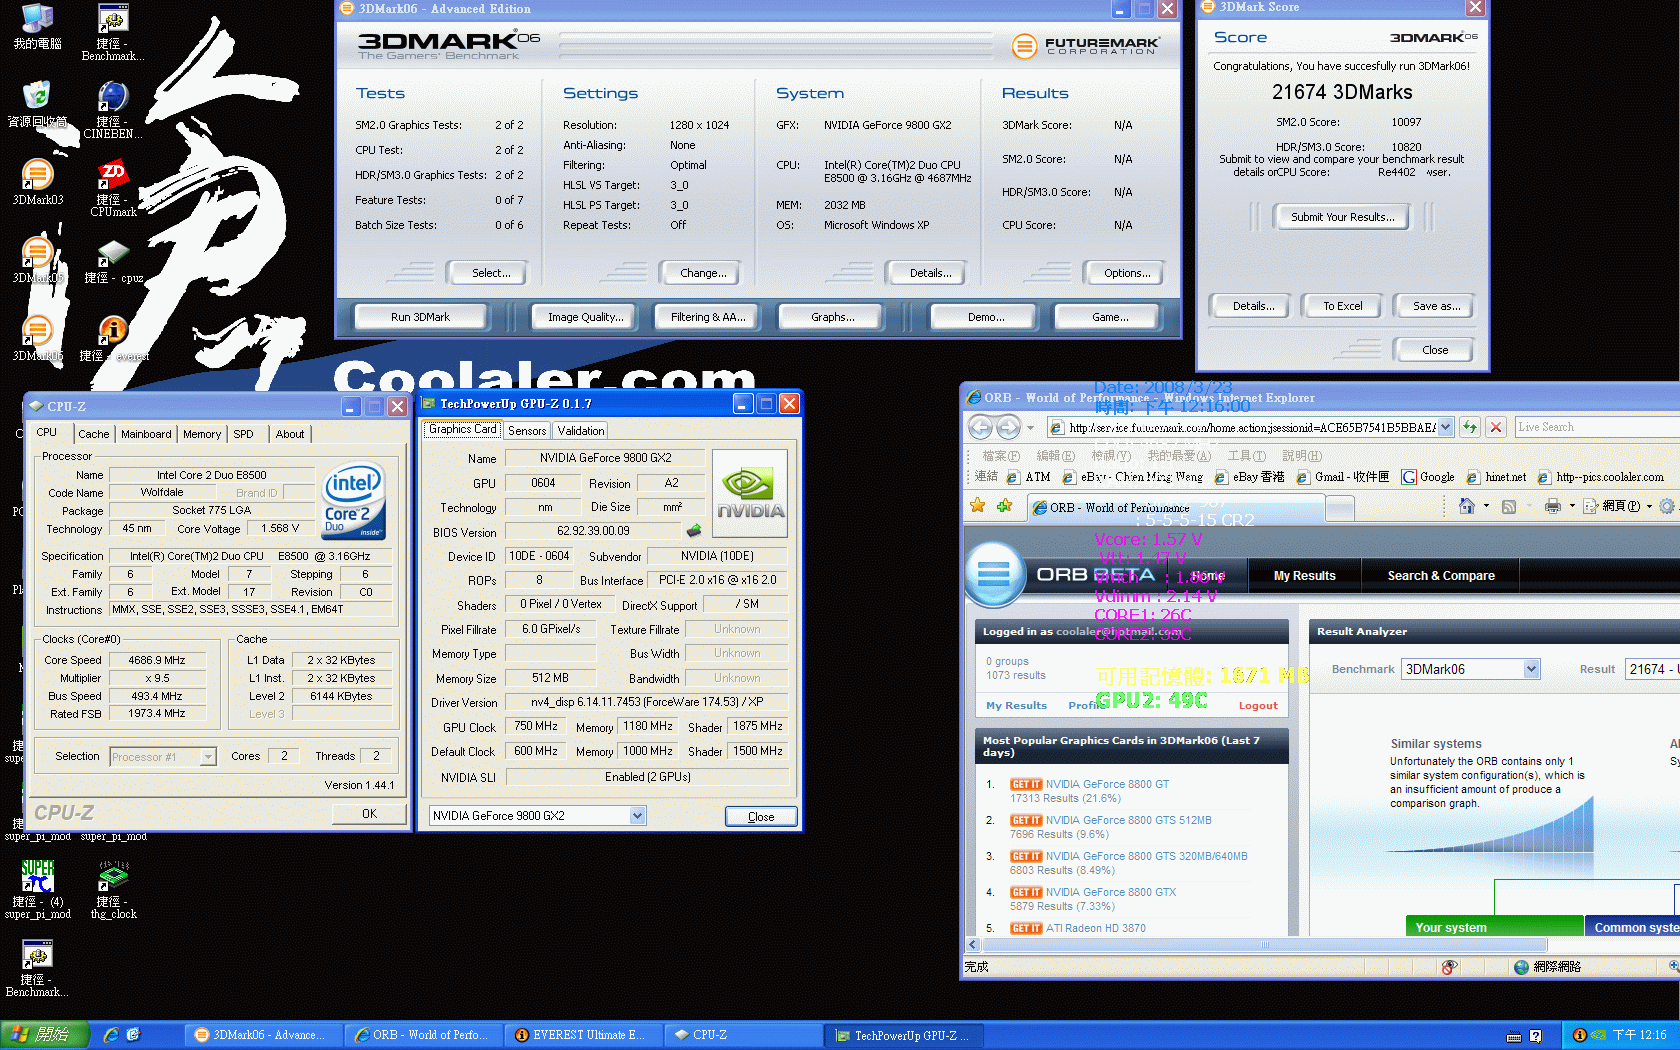
Task: Switch to the Mainboard tab in CPU-Z
Action: (146, 434)
